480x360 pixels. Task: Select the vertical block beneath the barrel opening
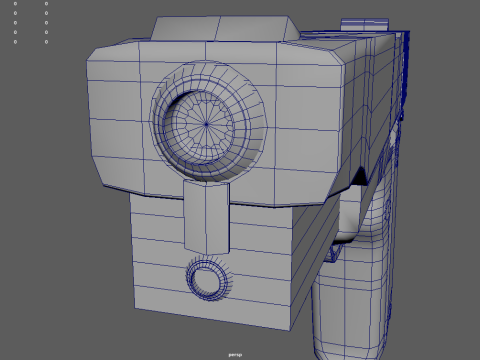pos(207,217)
